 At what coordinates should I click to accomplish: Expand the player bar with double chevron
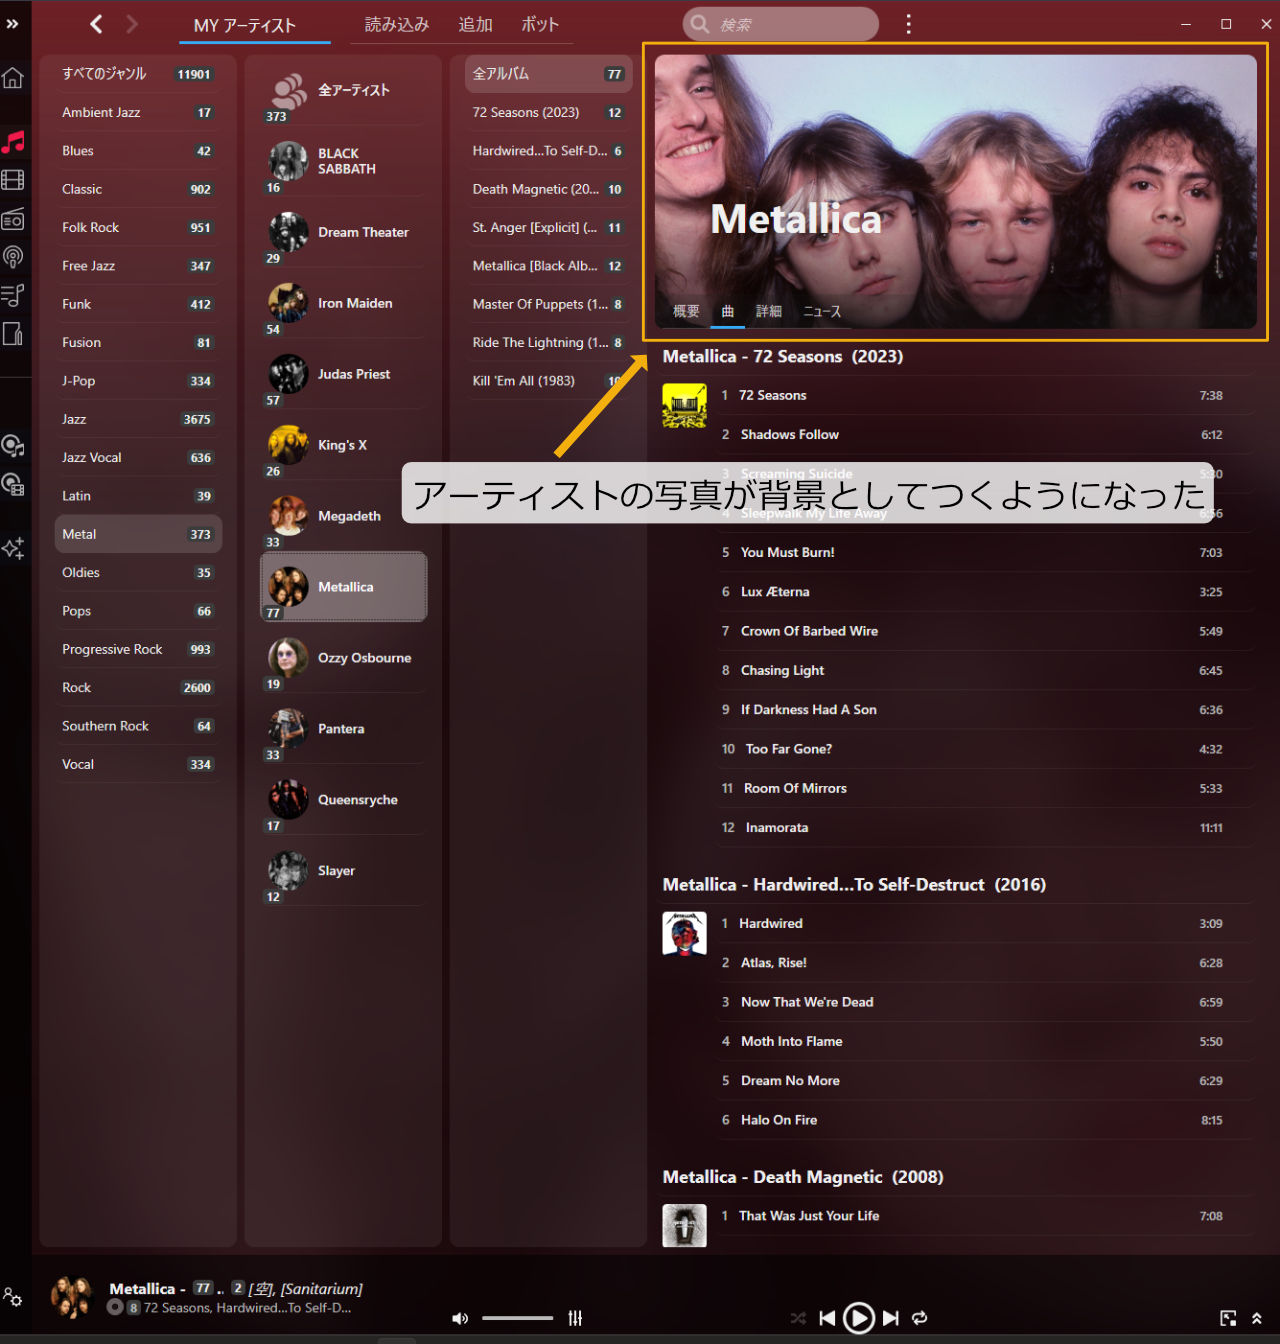[x=1256, y=1318]
